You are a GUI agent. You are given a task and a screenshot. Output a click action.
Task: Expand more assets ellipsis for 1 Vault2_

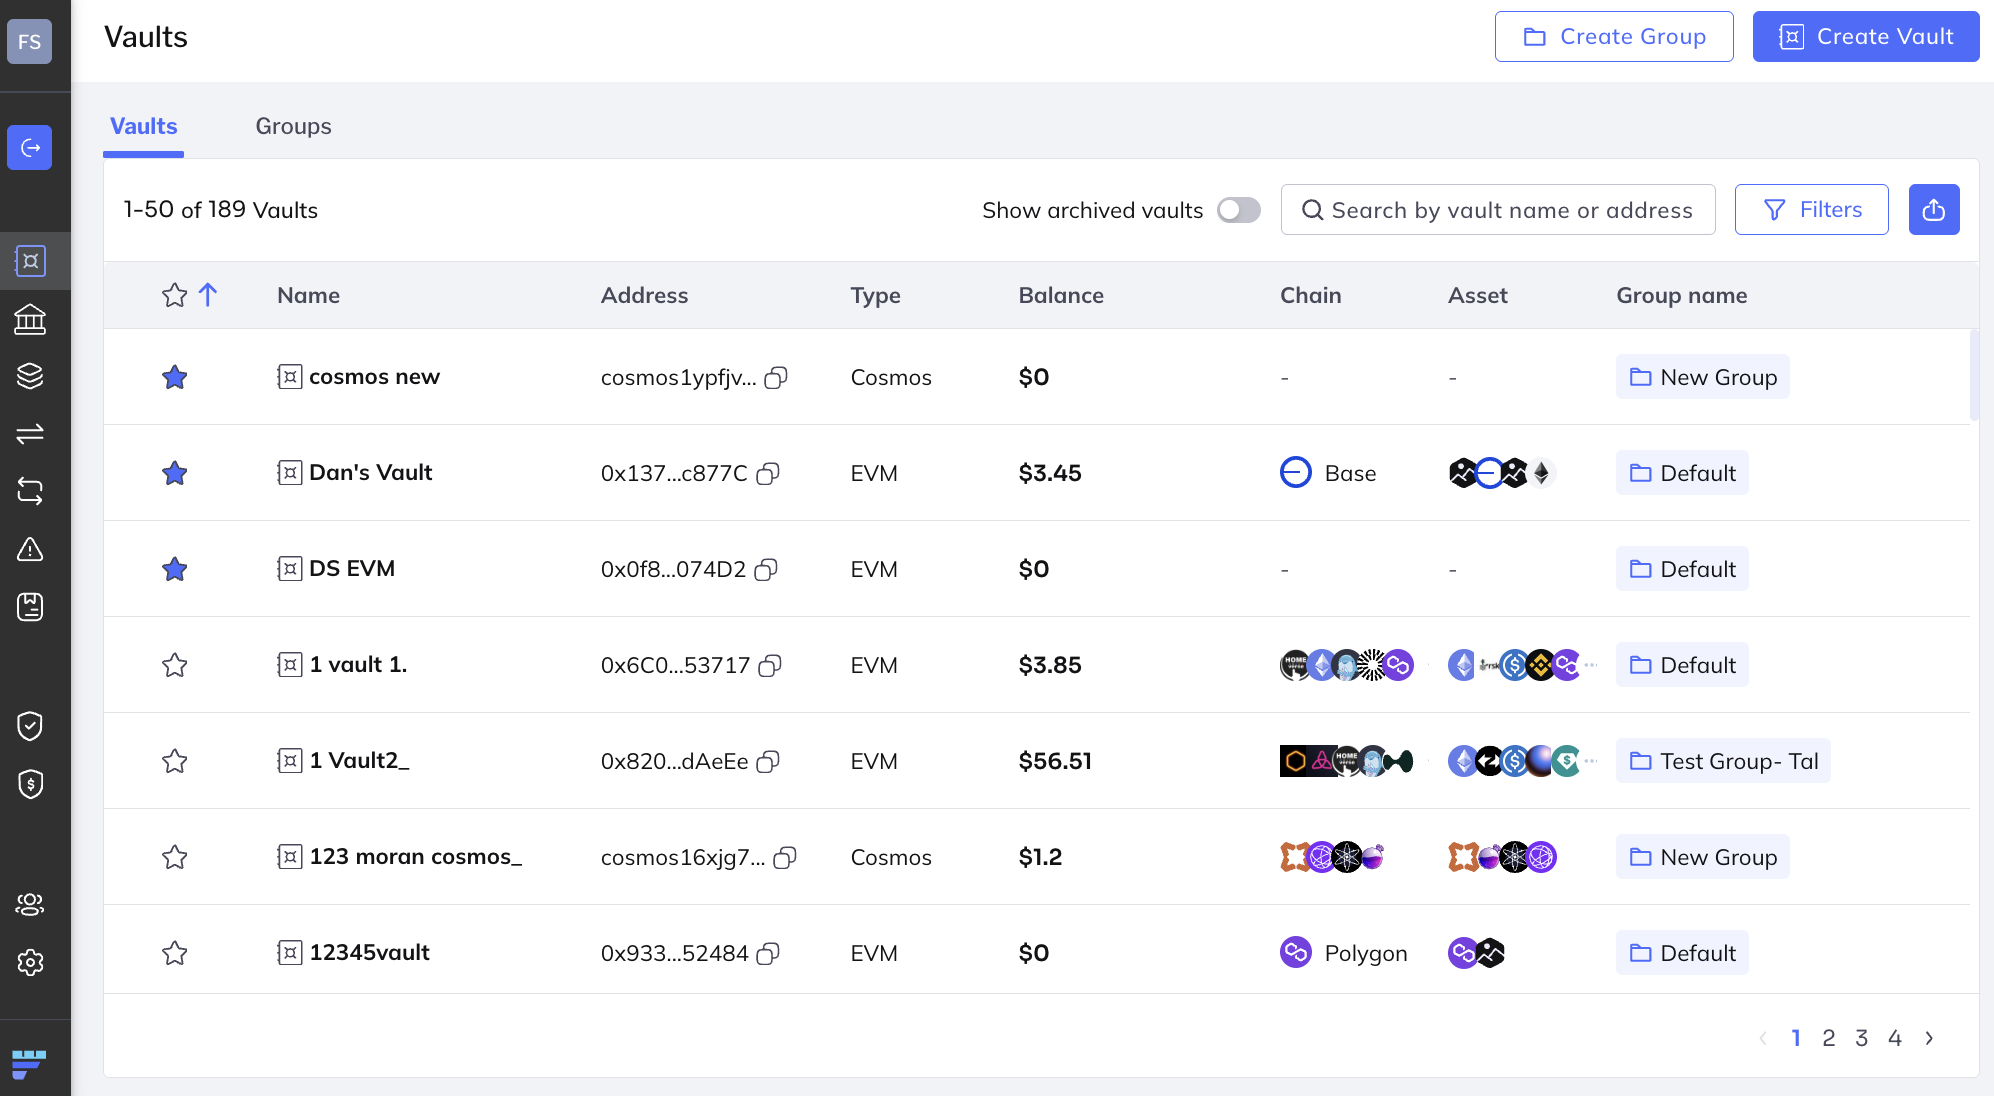coord(1591,761)
